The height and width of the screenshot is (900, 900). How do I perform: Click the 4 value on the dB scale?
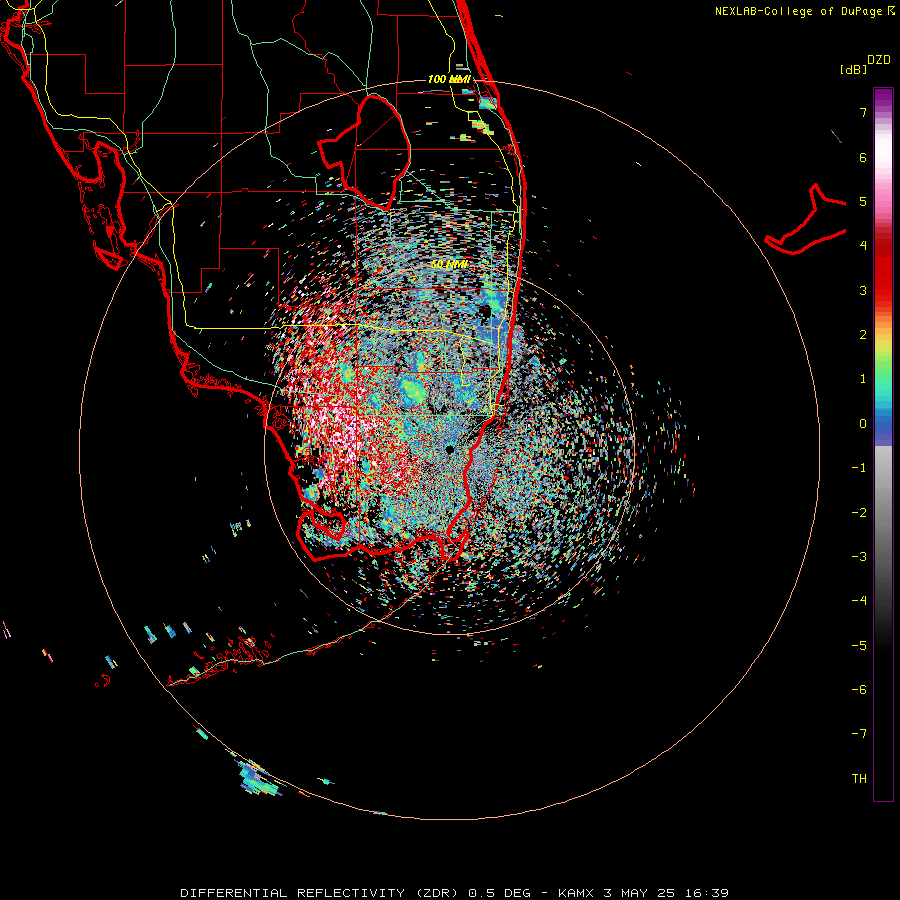coord(863,246)
